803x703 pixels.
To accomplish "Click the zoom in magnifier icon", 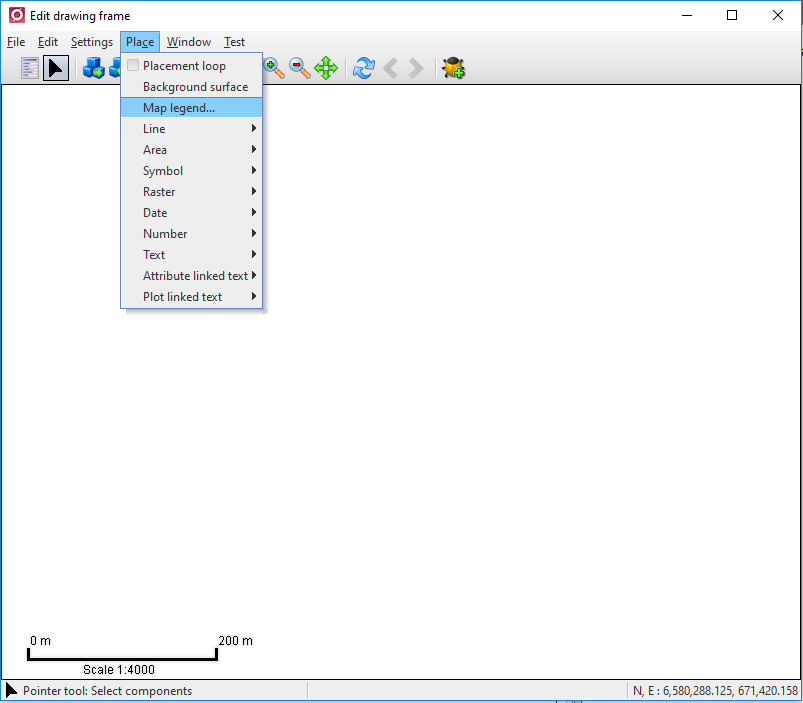I will [x=274, y=68].
